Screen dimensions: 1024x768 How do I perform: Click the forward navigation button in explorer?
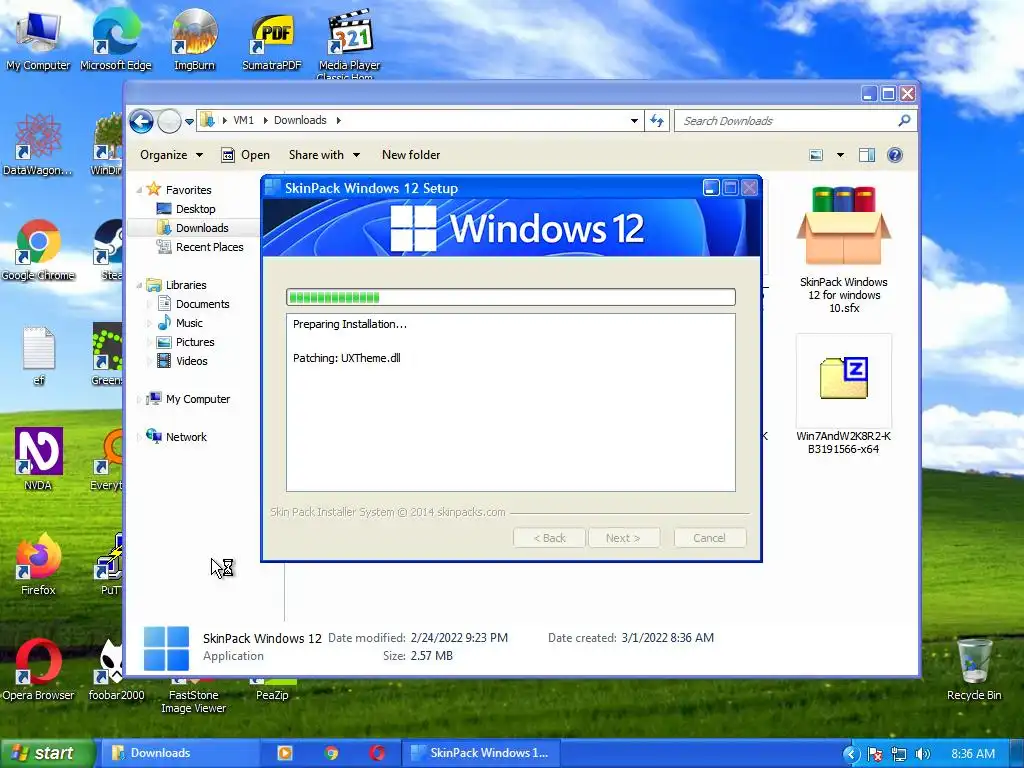coord(169,121)
